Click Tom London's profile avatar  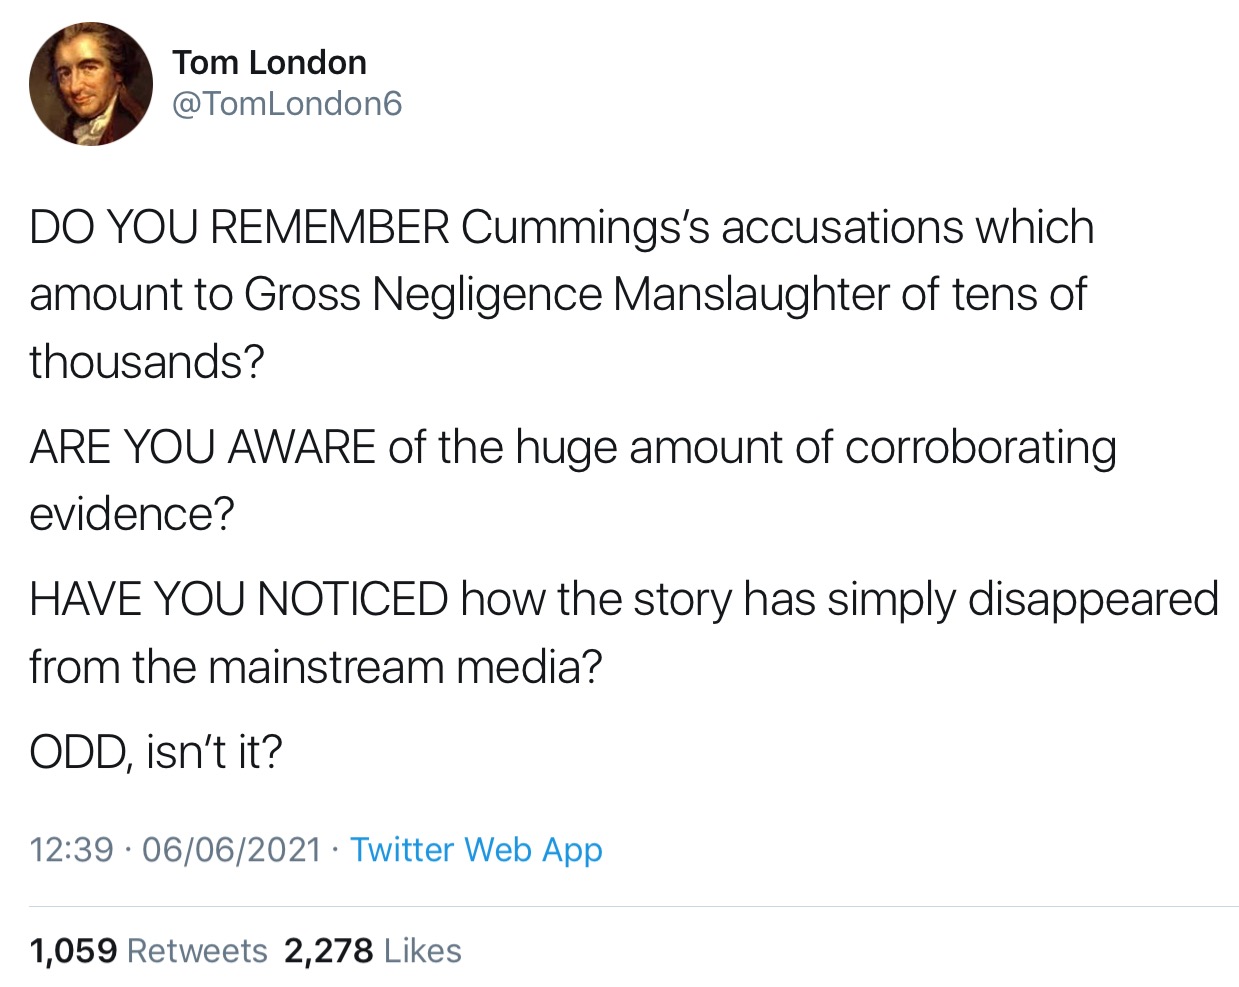[x=90, y=84]
